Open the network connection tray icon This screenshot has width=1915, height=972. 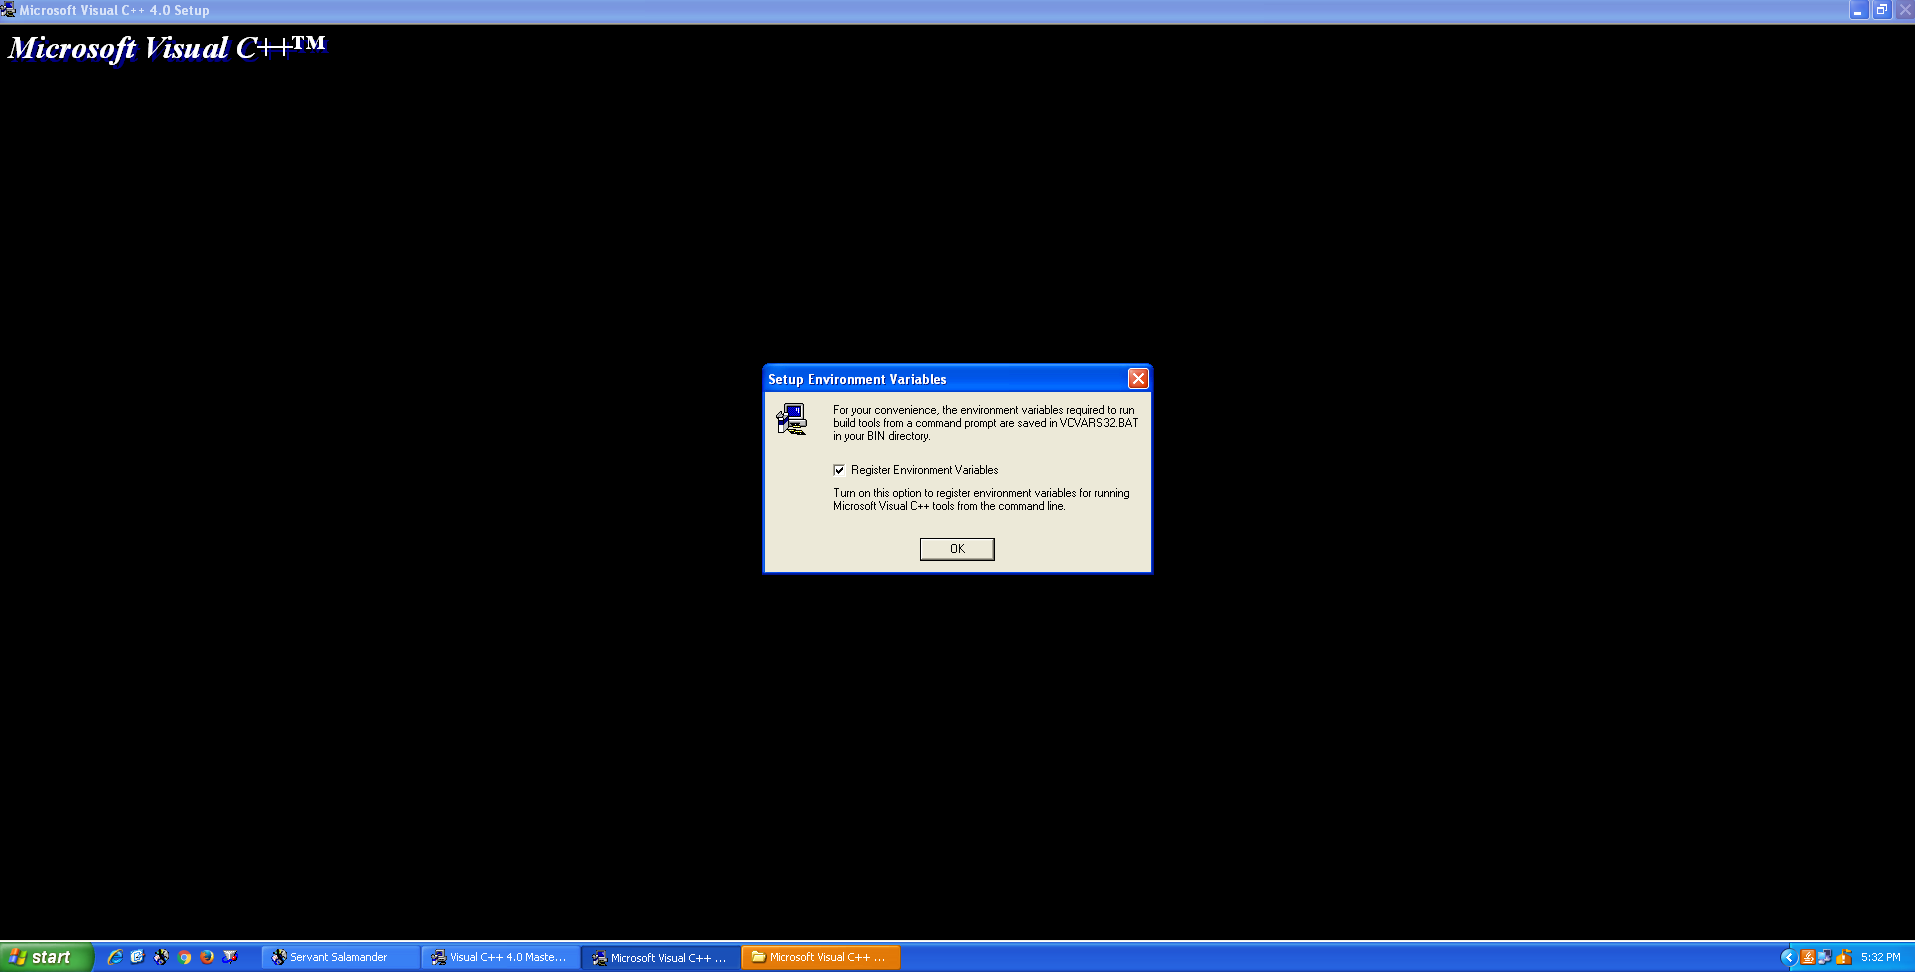pyautogui.click(x=1825, y=957)
